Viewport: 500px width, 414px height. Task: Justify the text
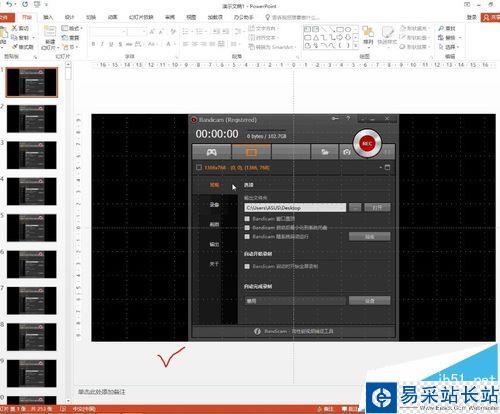tap(212, 44)
